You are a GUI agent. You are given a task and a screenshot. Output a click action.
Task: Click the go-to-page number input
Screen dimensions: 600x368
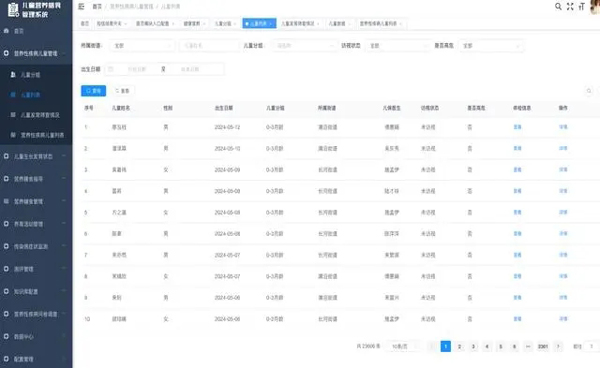tap(591, 346)
